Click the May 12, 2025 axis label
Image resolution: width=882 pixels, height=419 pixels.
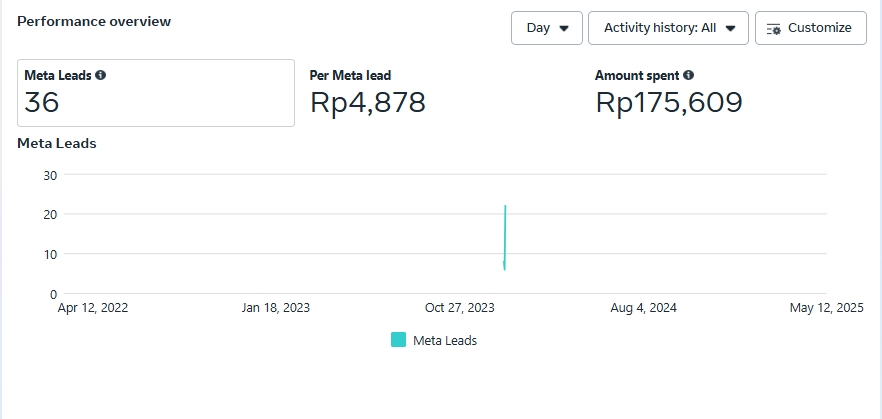tap(826, 308)
